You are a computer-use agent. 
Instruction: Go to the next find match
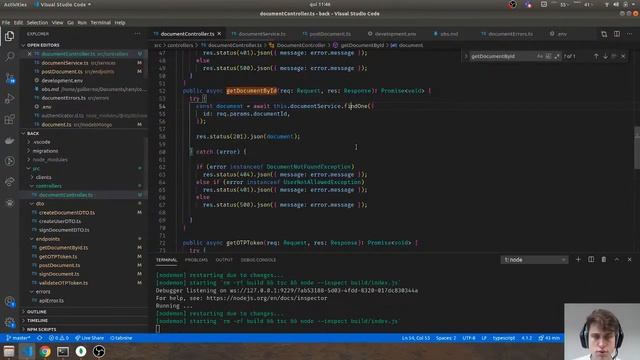coord(605,56)
